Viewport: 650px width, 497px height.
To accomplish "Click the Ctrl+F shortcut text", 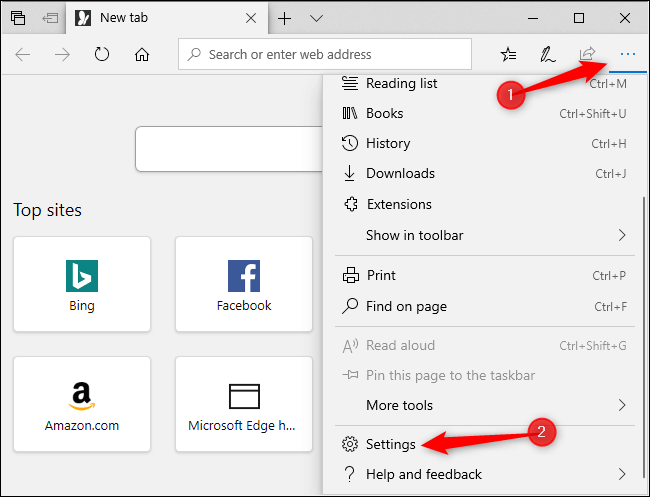I will (610, 307).
